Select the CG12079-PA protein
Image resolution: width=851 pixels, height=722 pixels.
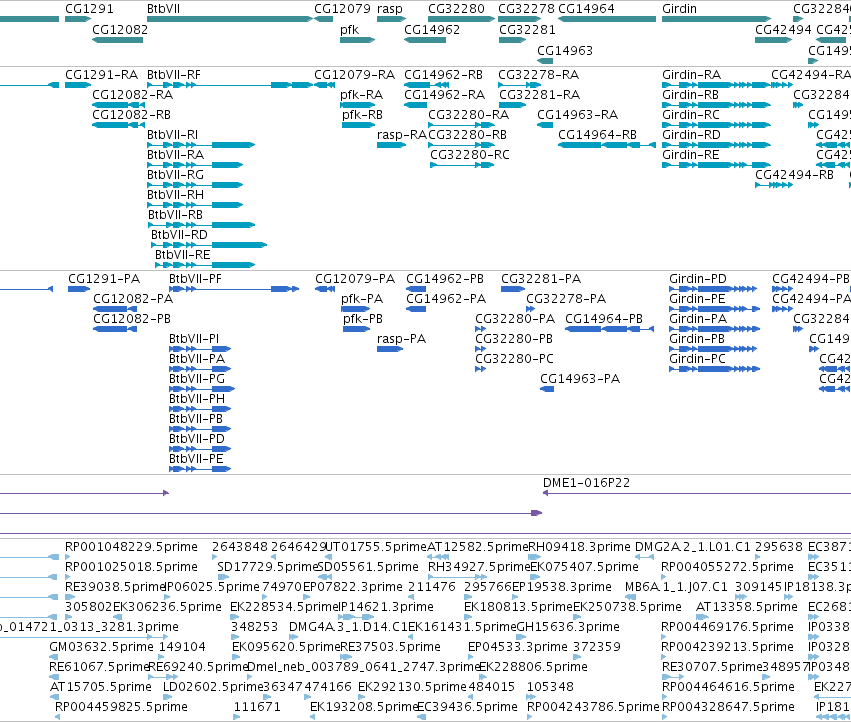[x=325, y=289]
